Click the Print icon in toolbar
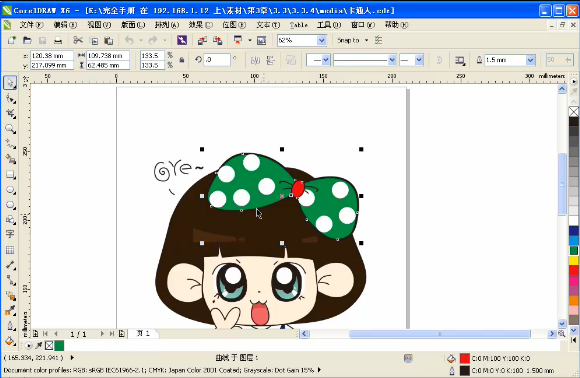This screenshot has width=580, height=378. tap(58, 40)
